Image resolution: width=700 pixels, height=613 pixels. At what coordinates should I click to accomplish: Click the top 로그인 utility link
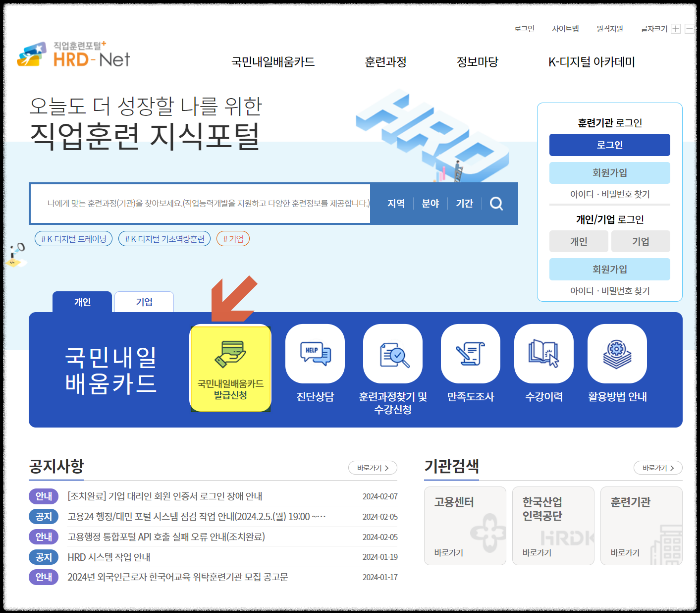[x=524, y=29]
